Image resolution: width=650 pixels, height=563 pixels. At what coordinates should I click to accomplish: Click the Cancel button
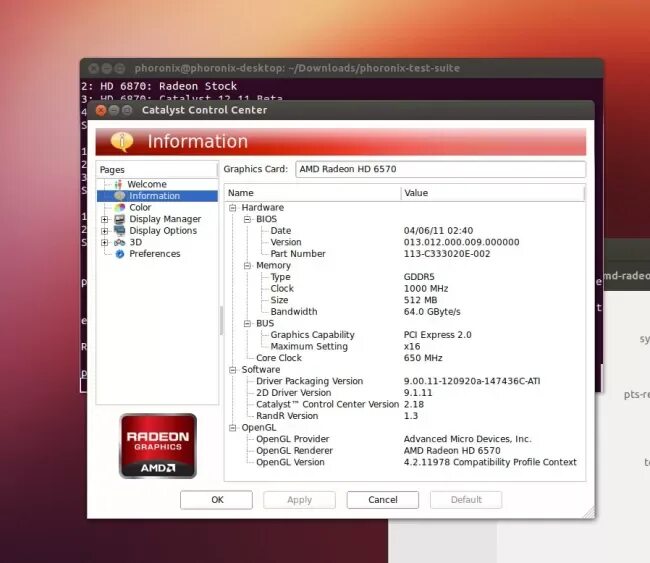383,500
